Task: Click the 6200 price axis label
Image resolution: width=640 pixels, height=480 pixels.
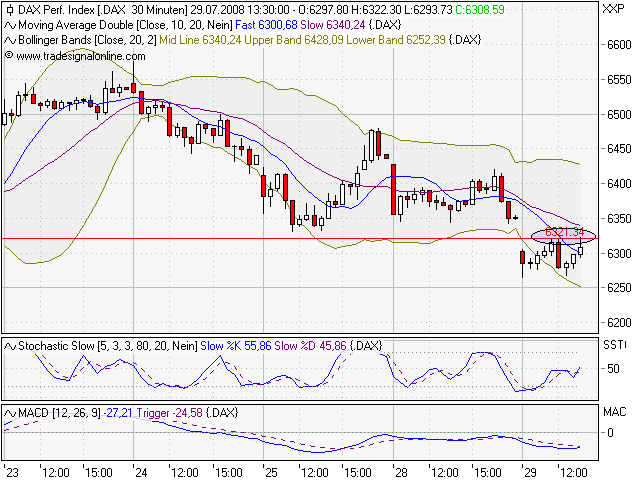Action: (x=619, y=323)
